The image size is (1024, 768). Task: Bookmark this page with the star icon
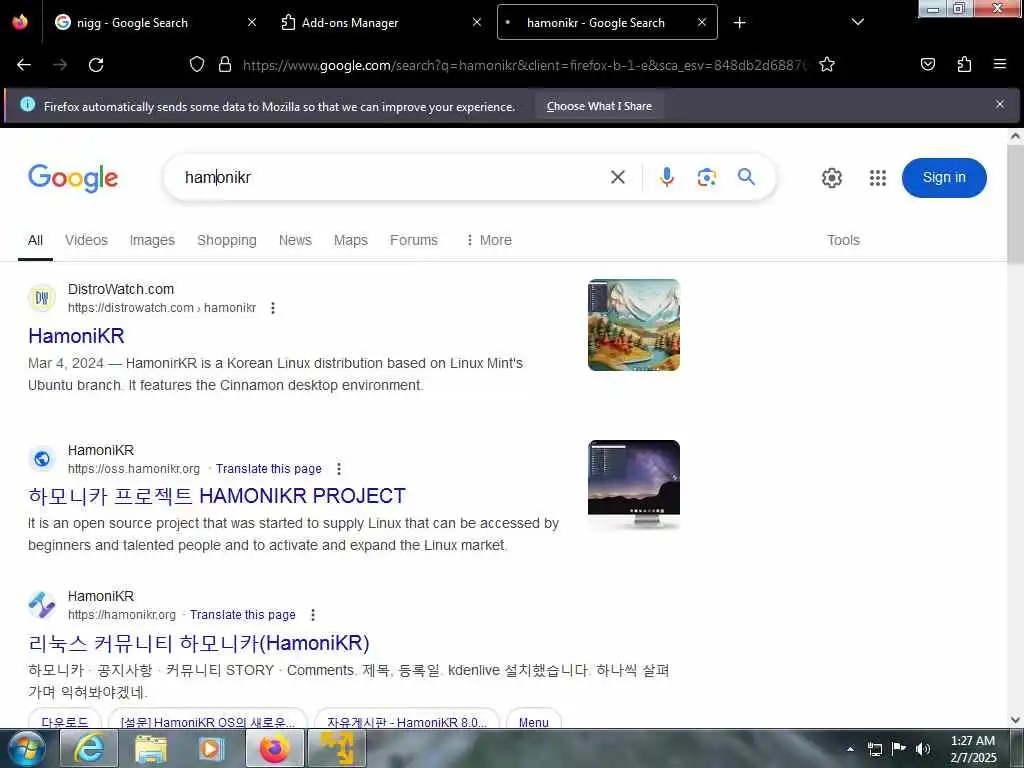827,64
